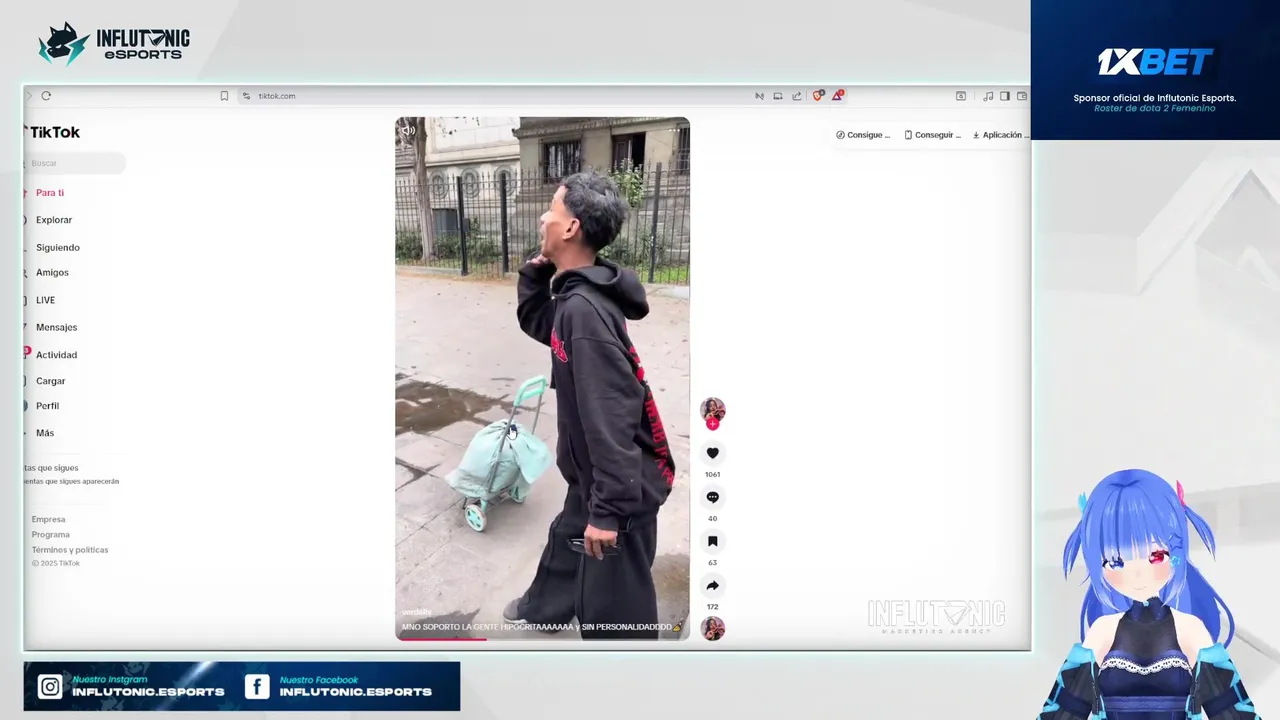Click the Facebook icon in bottom banner
1280x720 pixels.
point(257,687)
